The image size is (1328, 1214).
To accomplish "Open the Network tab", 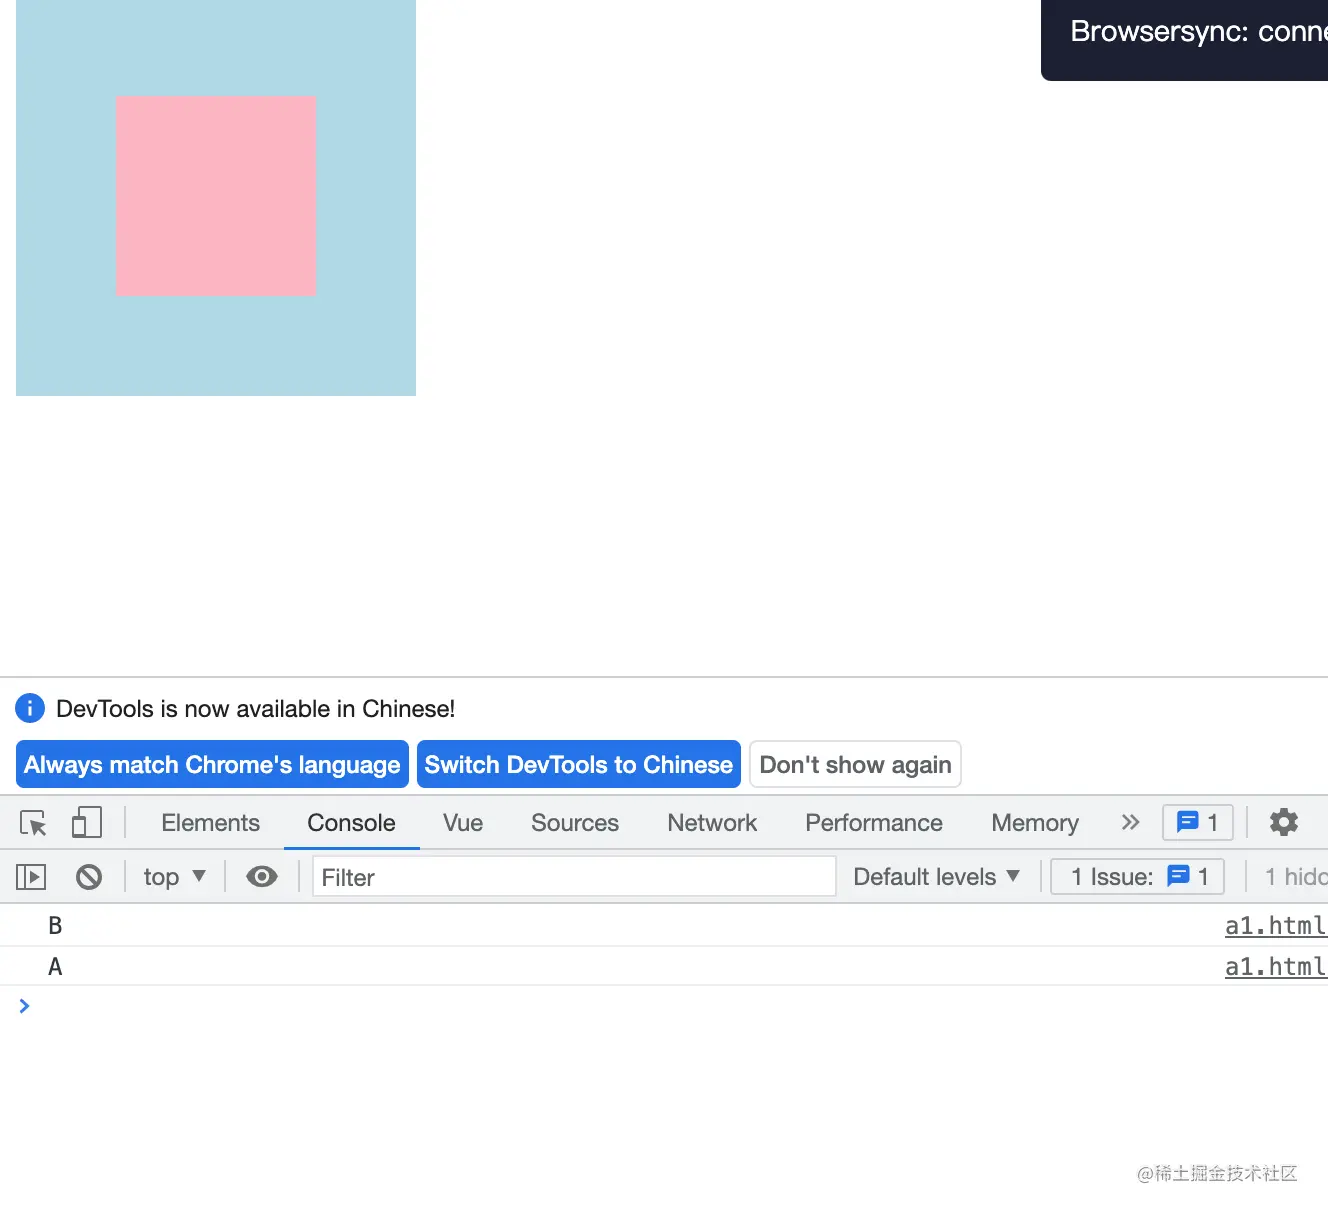I will click(x=712, y=823).
